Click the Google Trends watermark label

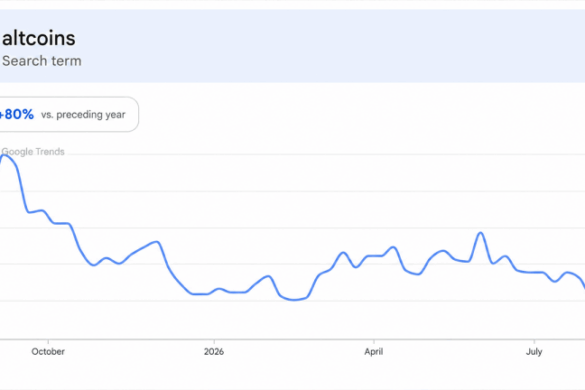click(x=33, y=152)
